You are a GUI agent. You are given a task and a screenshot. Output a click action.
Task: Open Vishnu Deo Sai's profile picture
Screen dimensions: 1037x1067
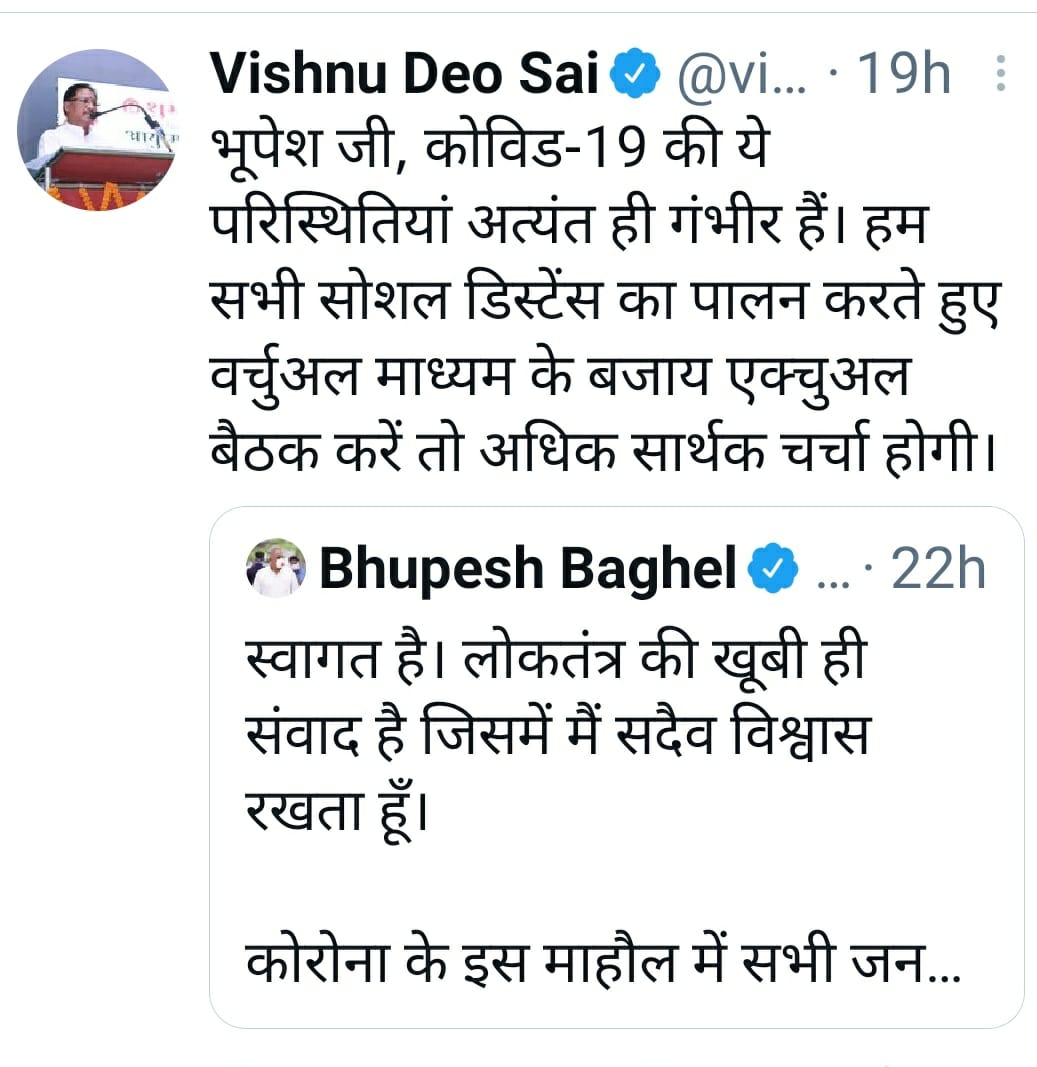[97, 129]
